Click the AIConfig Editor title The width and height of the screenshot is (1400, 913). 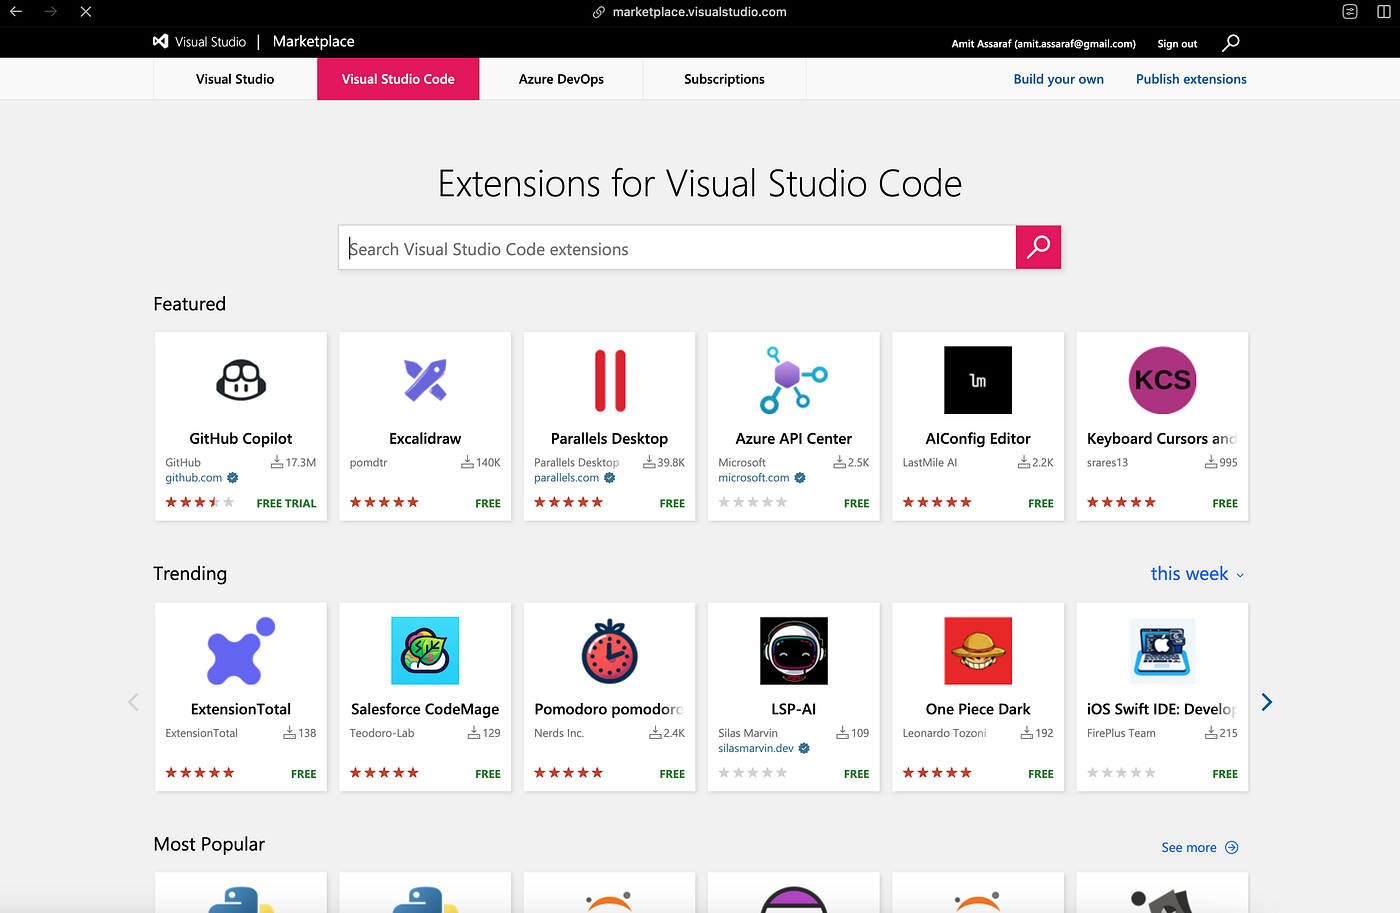coord(978,438)
